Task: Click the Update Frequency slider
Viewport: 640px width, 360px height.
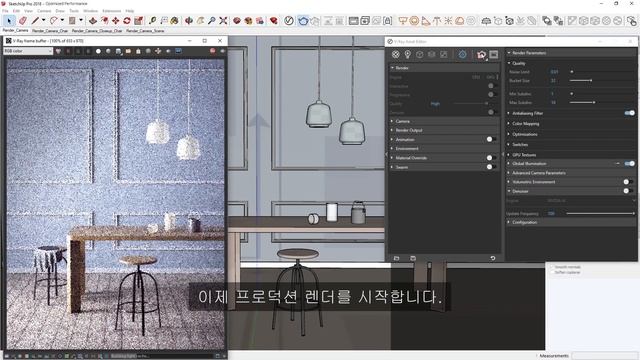Action: pos(600,213)
